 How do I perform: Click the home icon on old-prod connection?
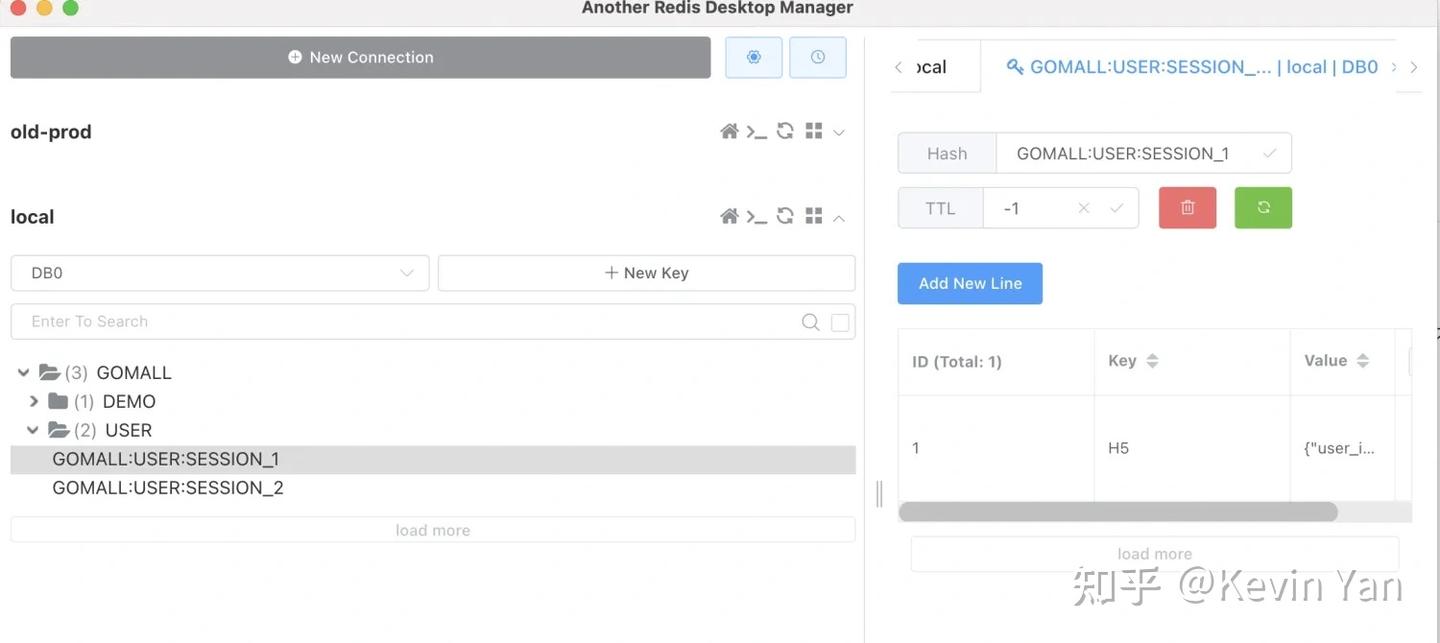[x=729, y=131]
